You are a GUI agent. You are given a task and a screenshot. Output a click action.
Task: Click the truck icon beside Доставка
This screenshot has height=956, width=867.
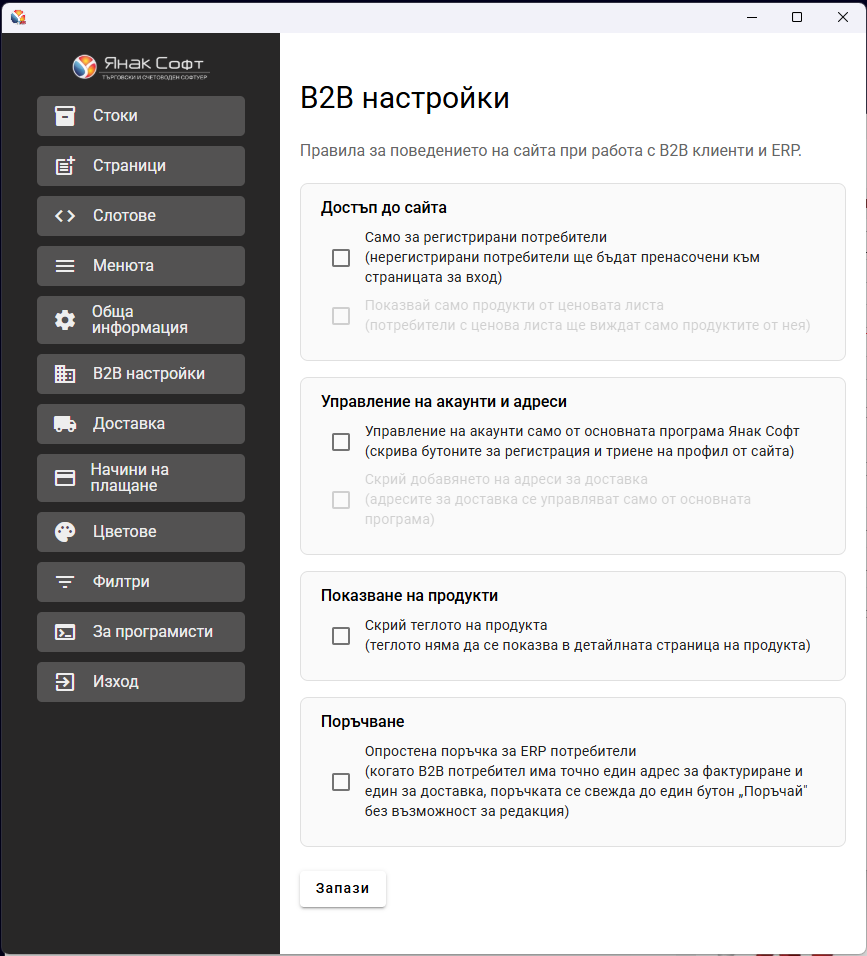(x=65, y=424)
